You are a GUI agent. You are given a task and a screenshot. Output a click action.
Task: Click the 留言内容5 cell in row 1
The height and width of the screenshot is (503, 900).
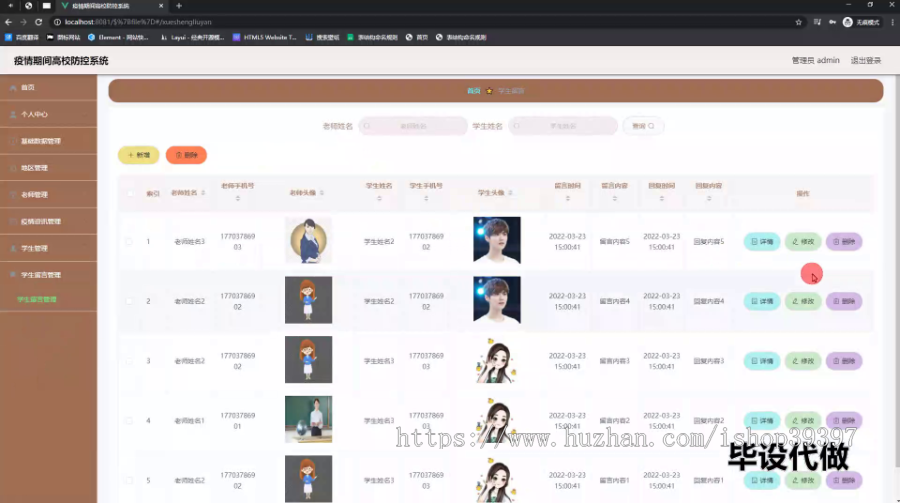point(615,242)
